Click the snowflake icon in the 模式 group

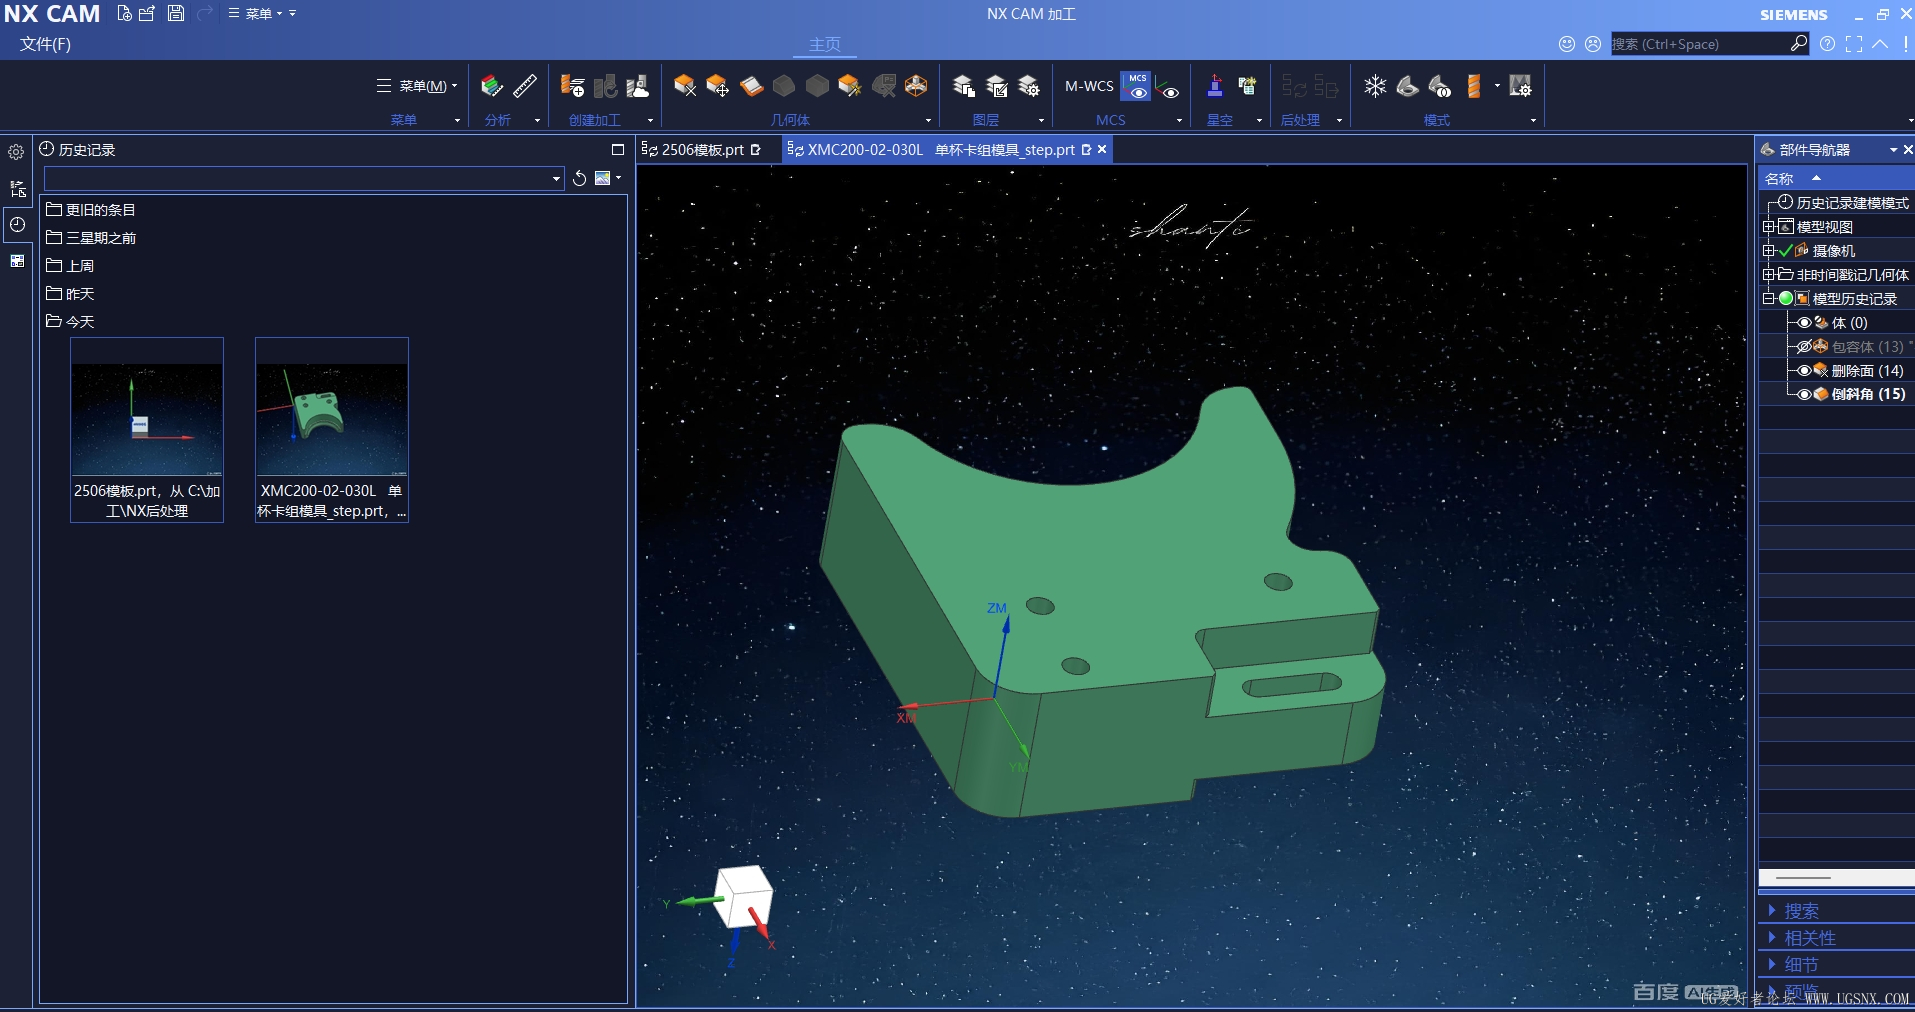coord(1375,87)
